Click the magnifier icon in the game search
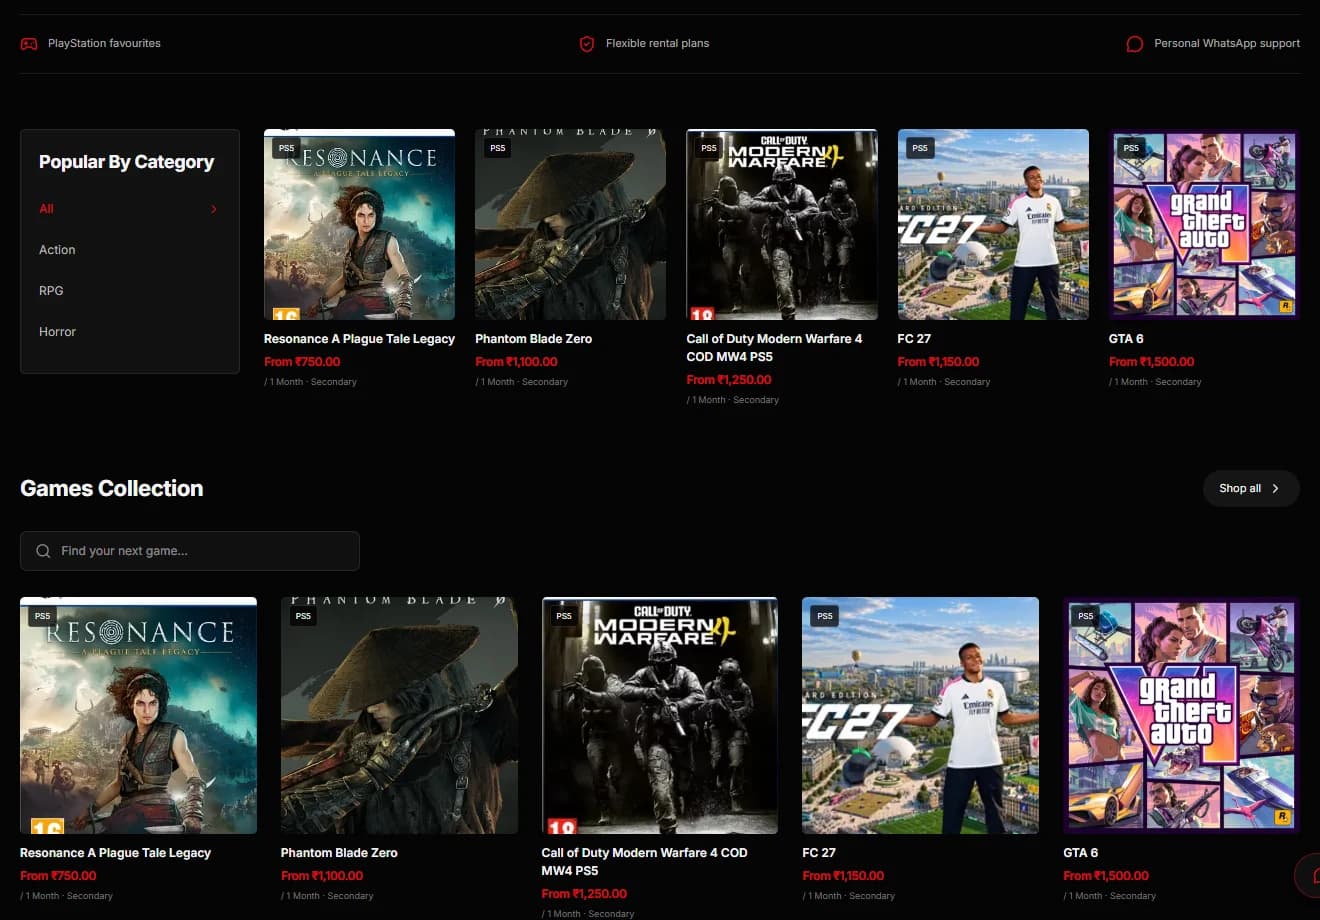 click(x=43, y=551)
